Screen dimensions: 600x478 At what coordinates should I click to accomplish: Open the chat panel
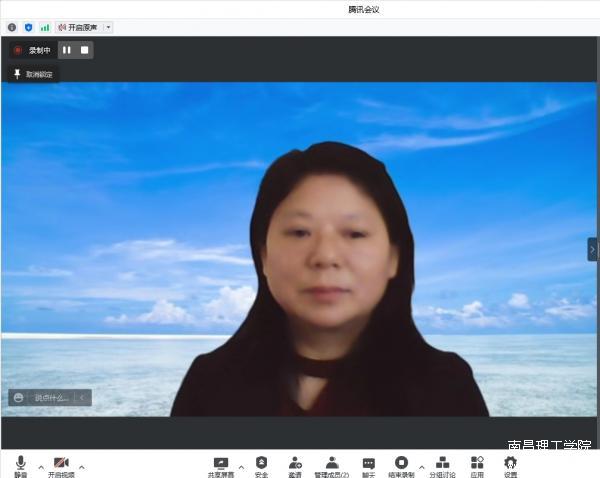(368, 465)
